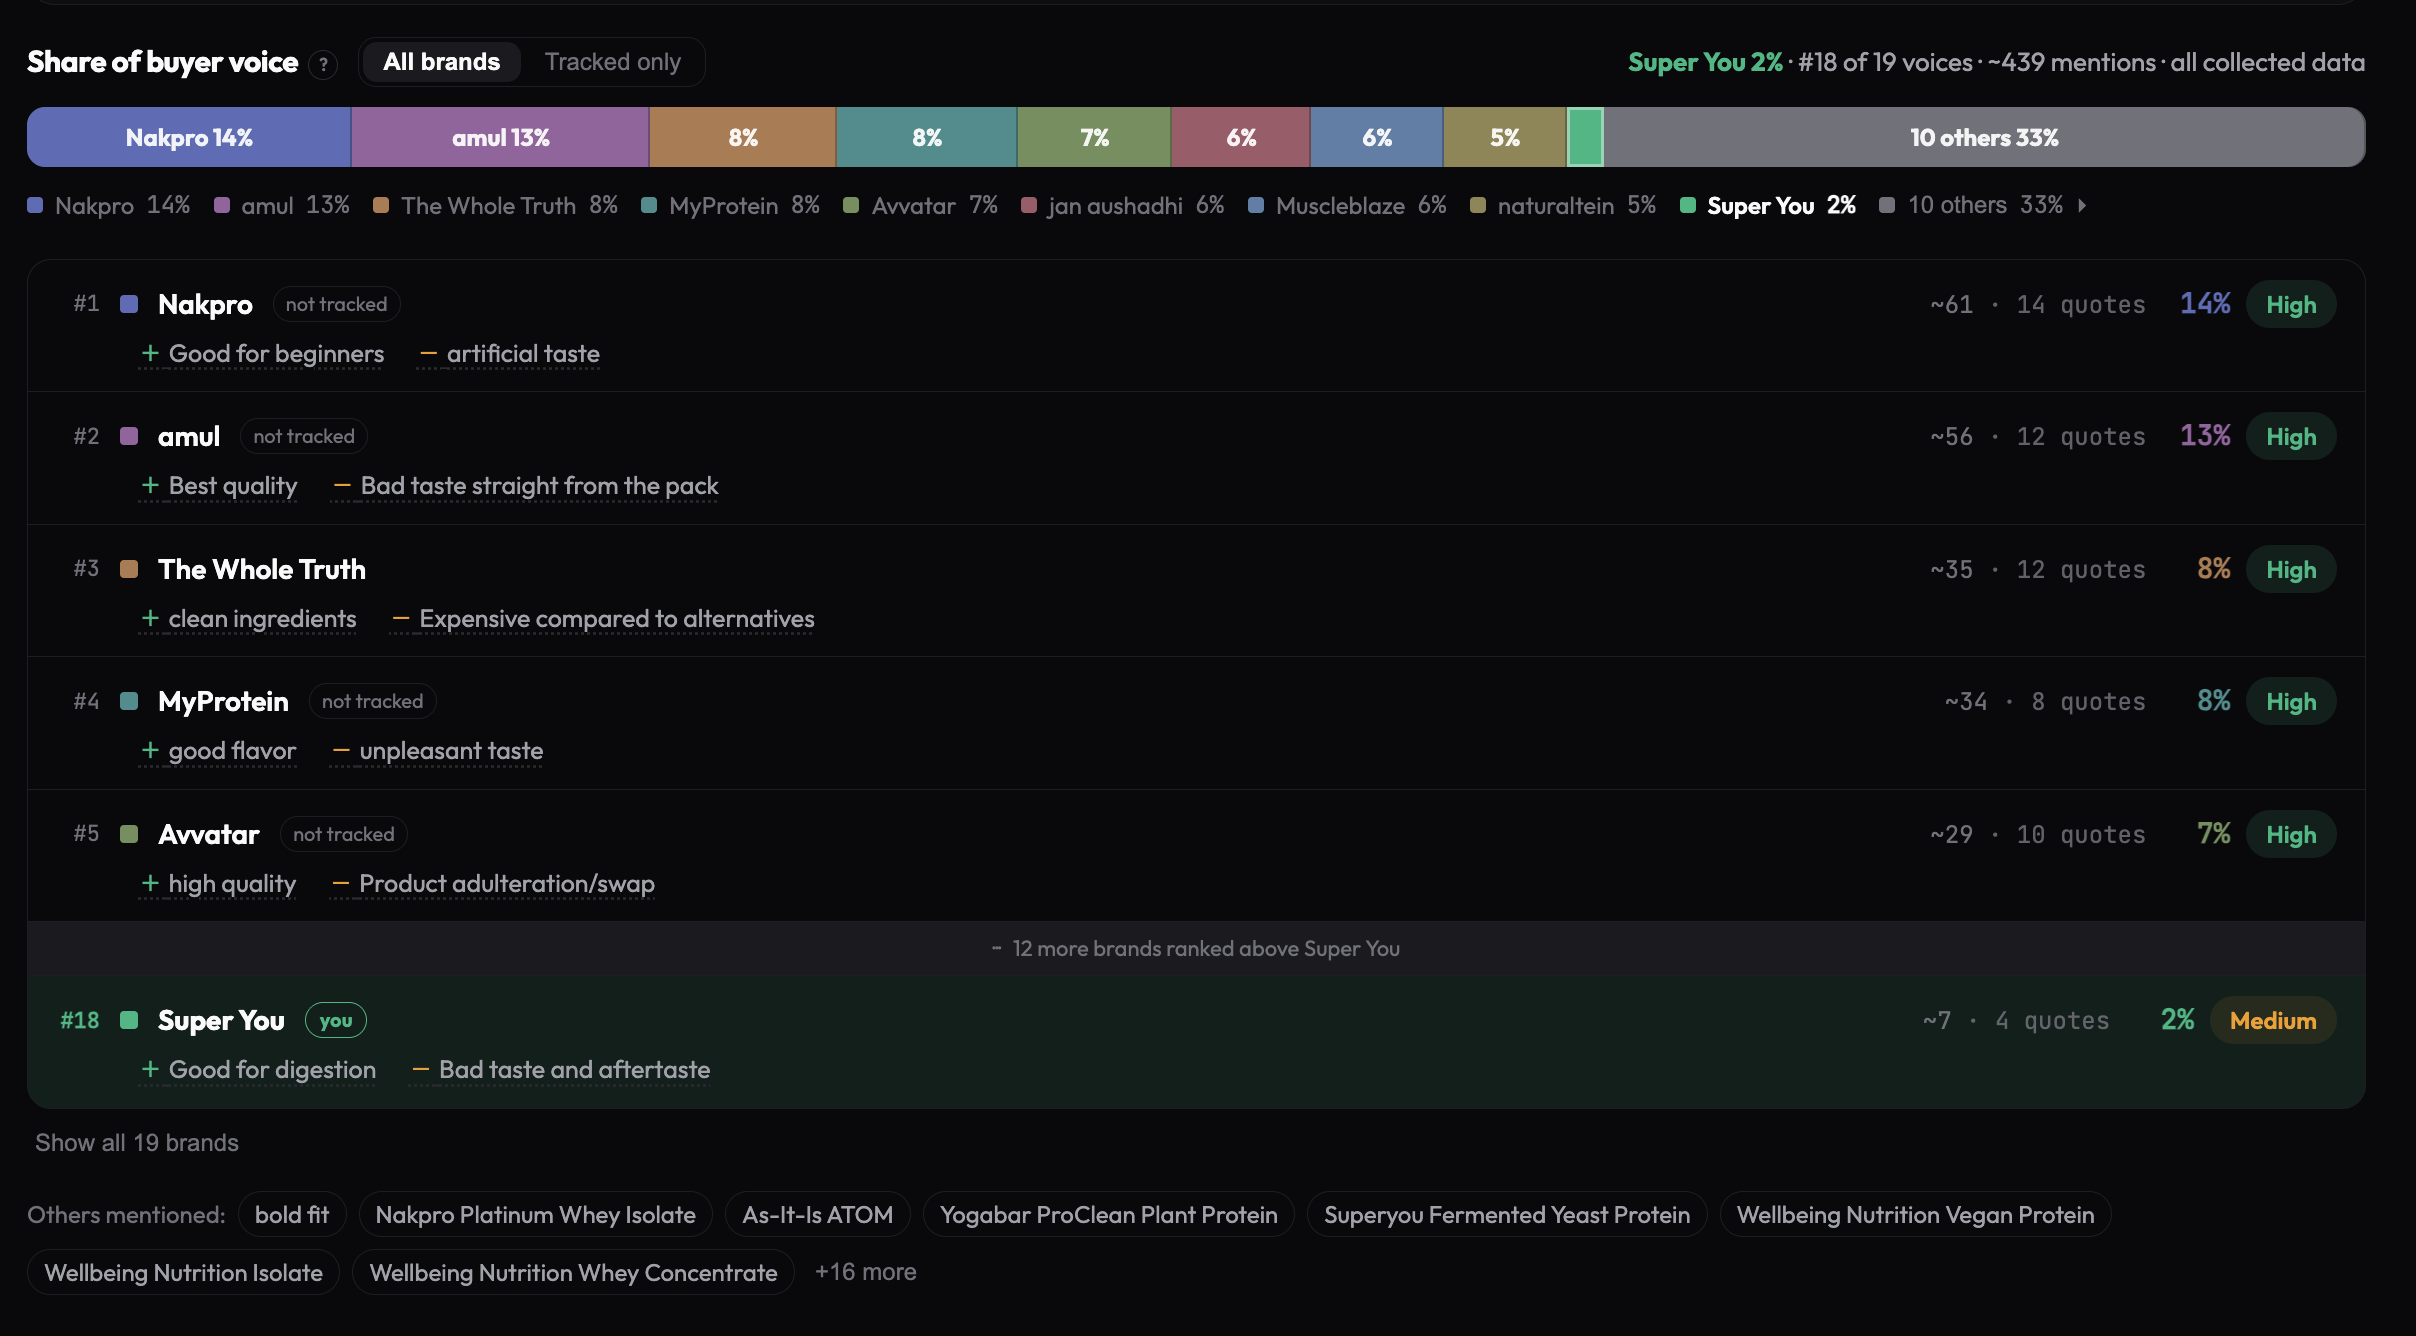Image resolution: width=2416 pixels, height=1336 pixels.
Task: Open the #4 MyProtein brand row
Action: [1196, 724]
